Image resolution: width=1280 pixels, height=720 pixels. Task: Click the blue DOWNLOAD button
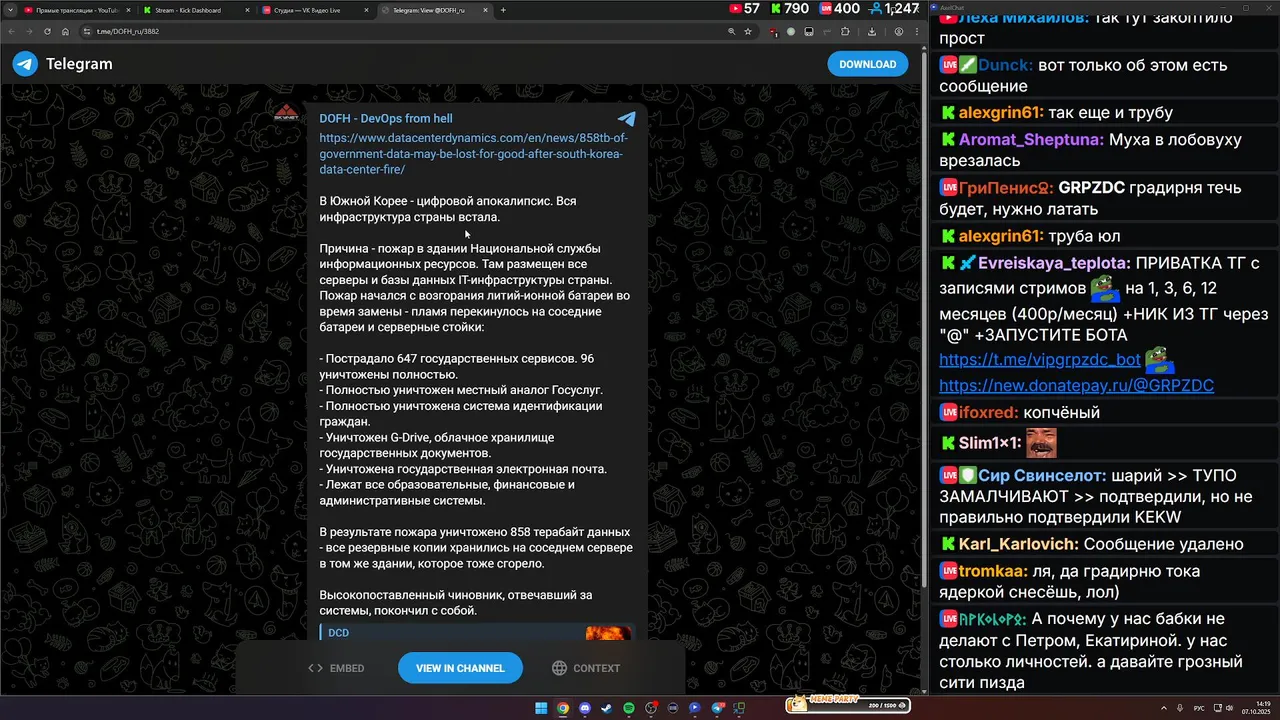[867, 64]
